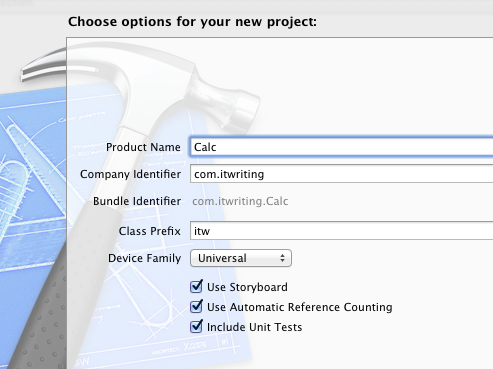Click the hammer claw at top left

point(43,65)
